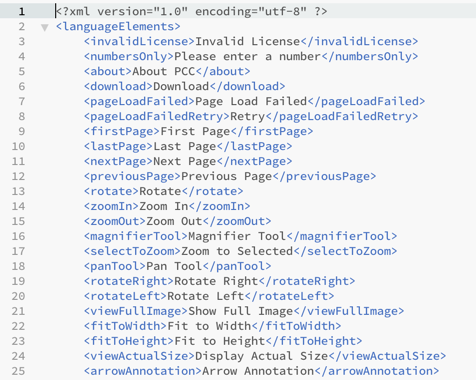This screenshot has height=380, width=476.
Task: Click the opening numbersOnly tag
Action: tap(129, 57)
